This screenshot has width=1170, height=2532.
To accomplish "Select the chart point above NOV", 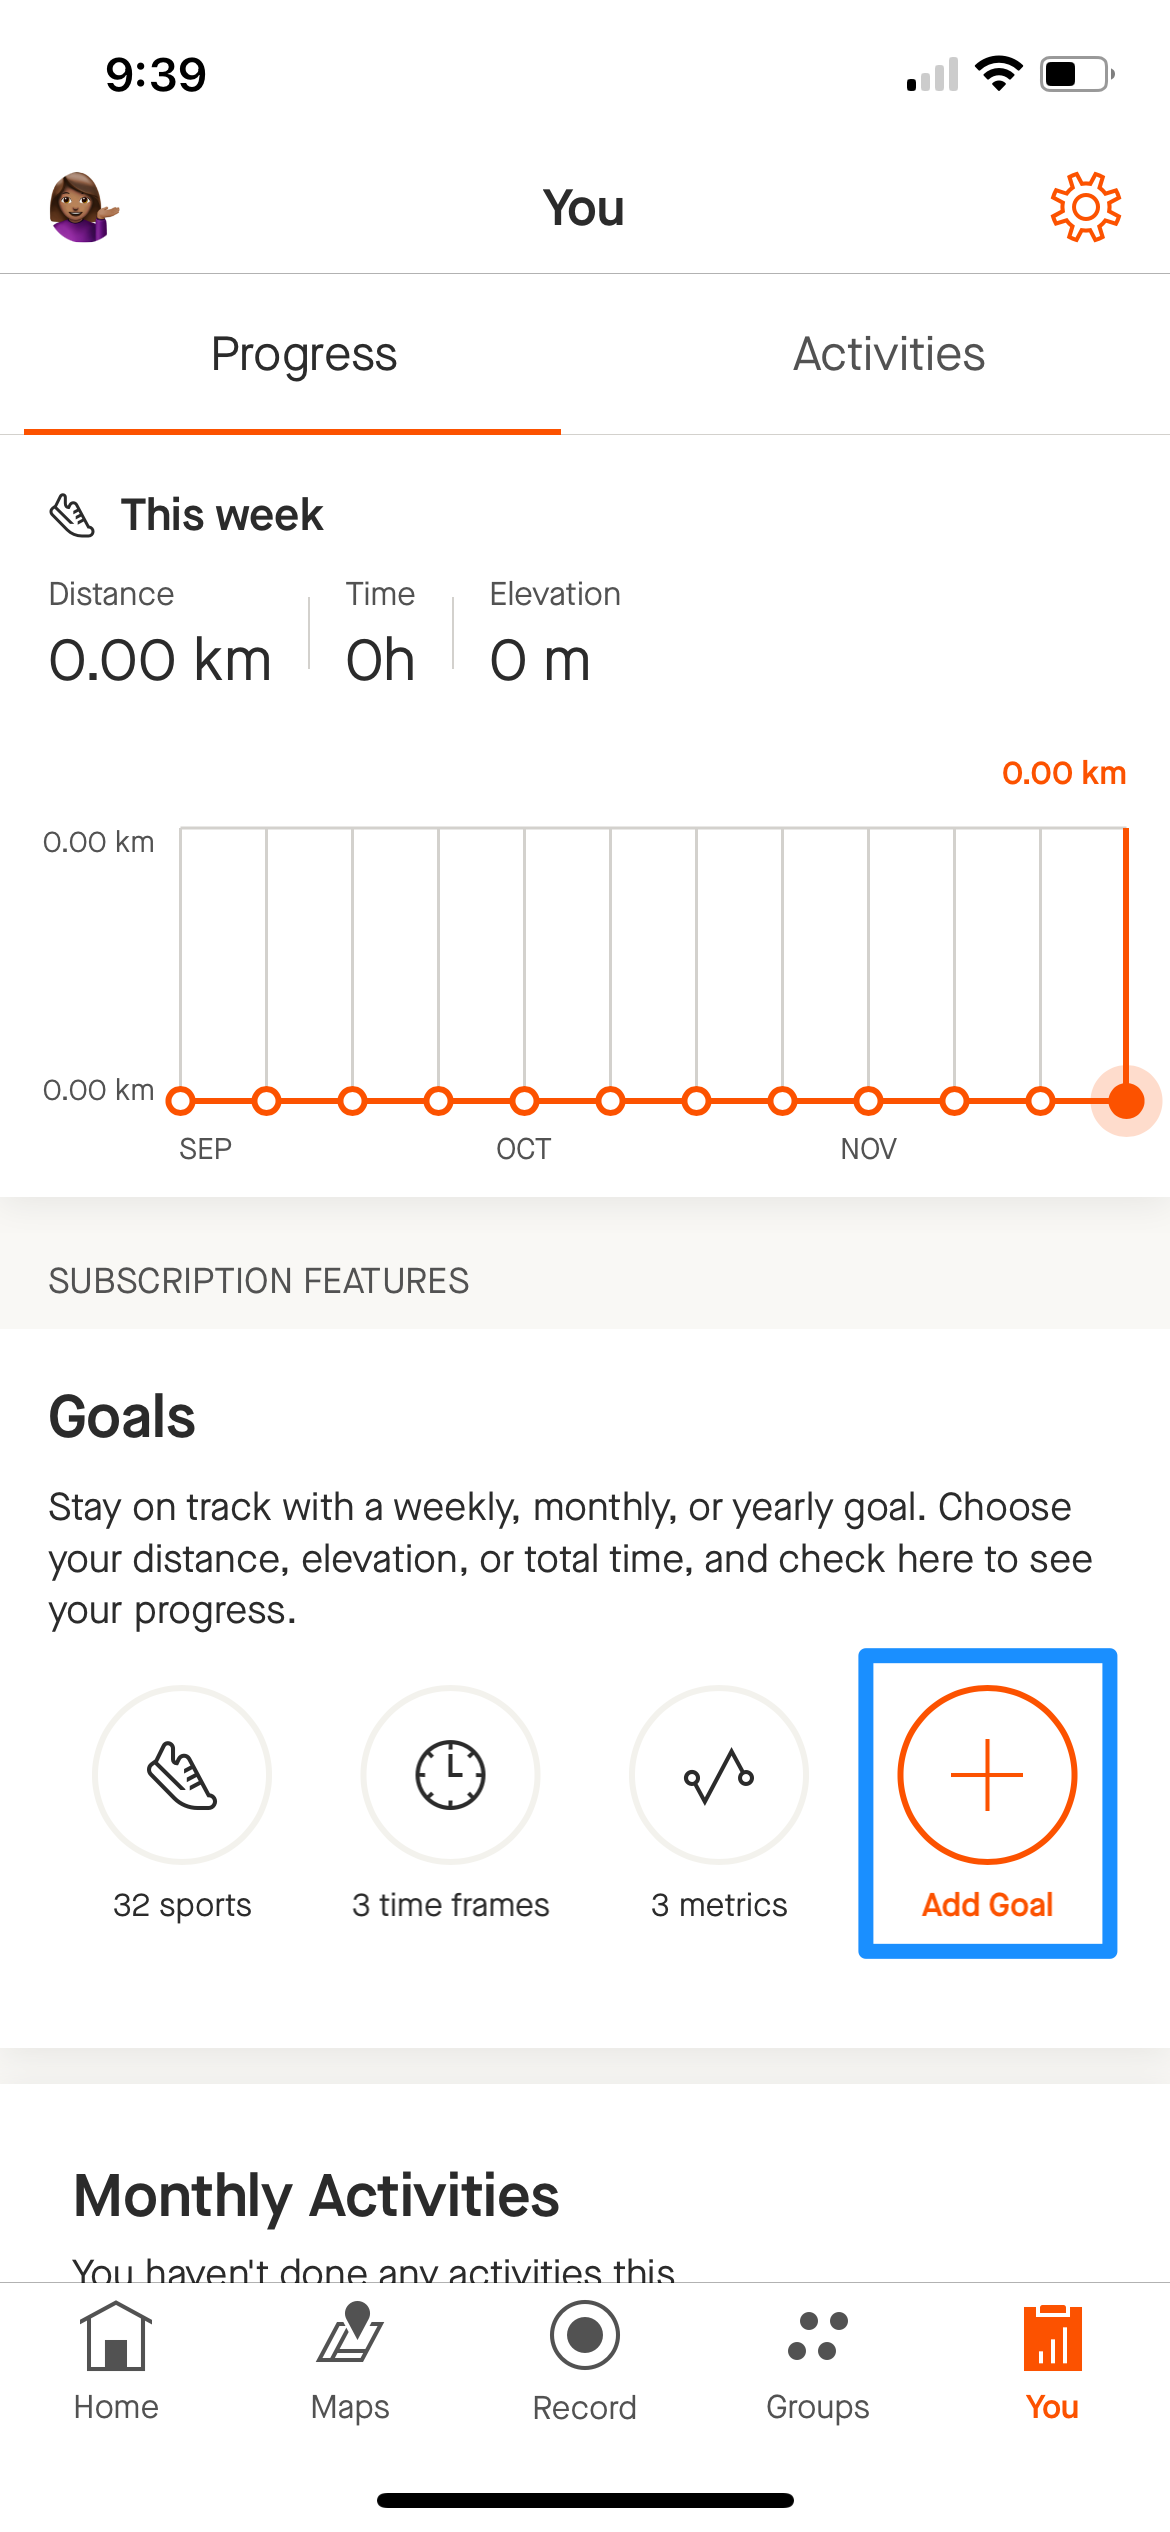I will 869,1101.
